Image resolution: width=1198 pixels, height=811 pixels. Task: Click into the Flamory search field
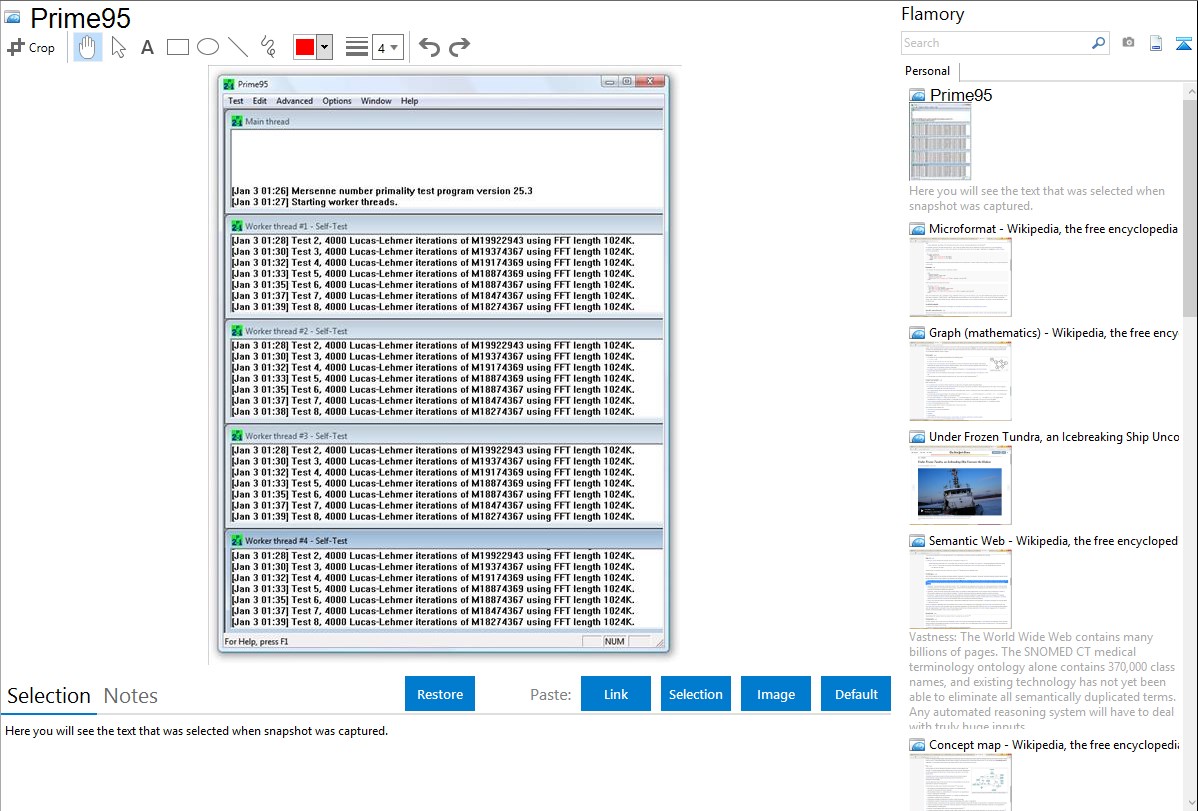(x=995, y=43)
